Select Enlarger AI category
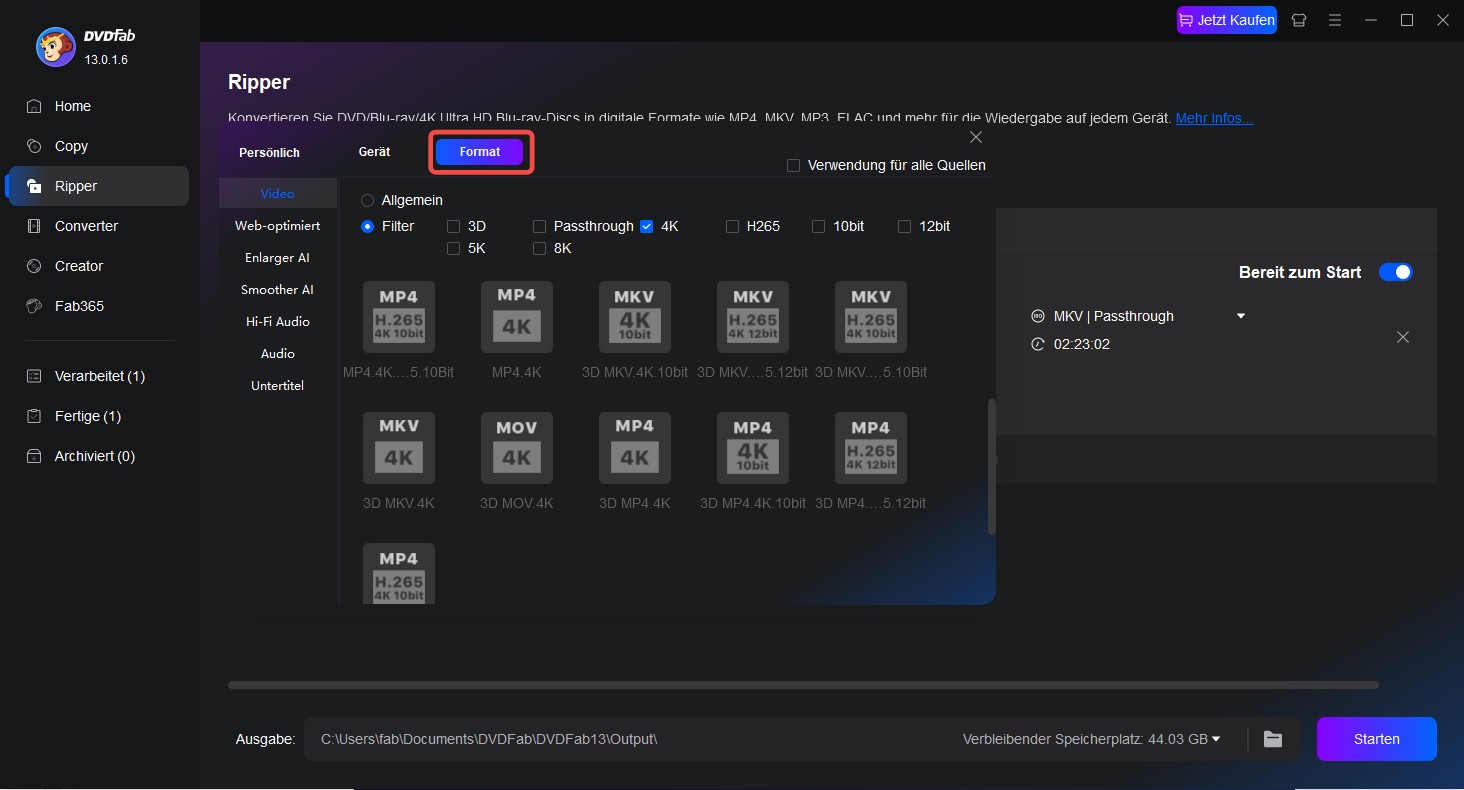Image resolution: width=1464 pixels, height=790 pixels. [x=277, y=257]
